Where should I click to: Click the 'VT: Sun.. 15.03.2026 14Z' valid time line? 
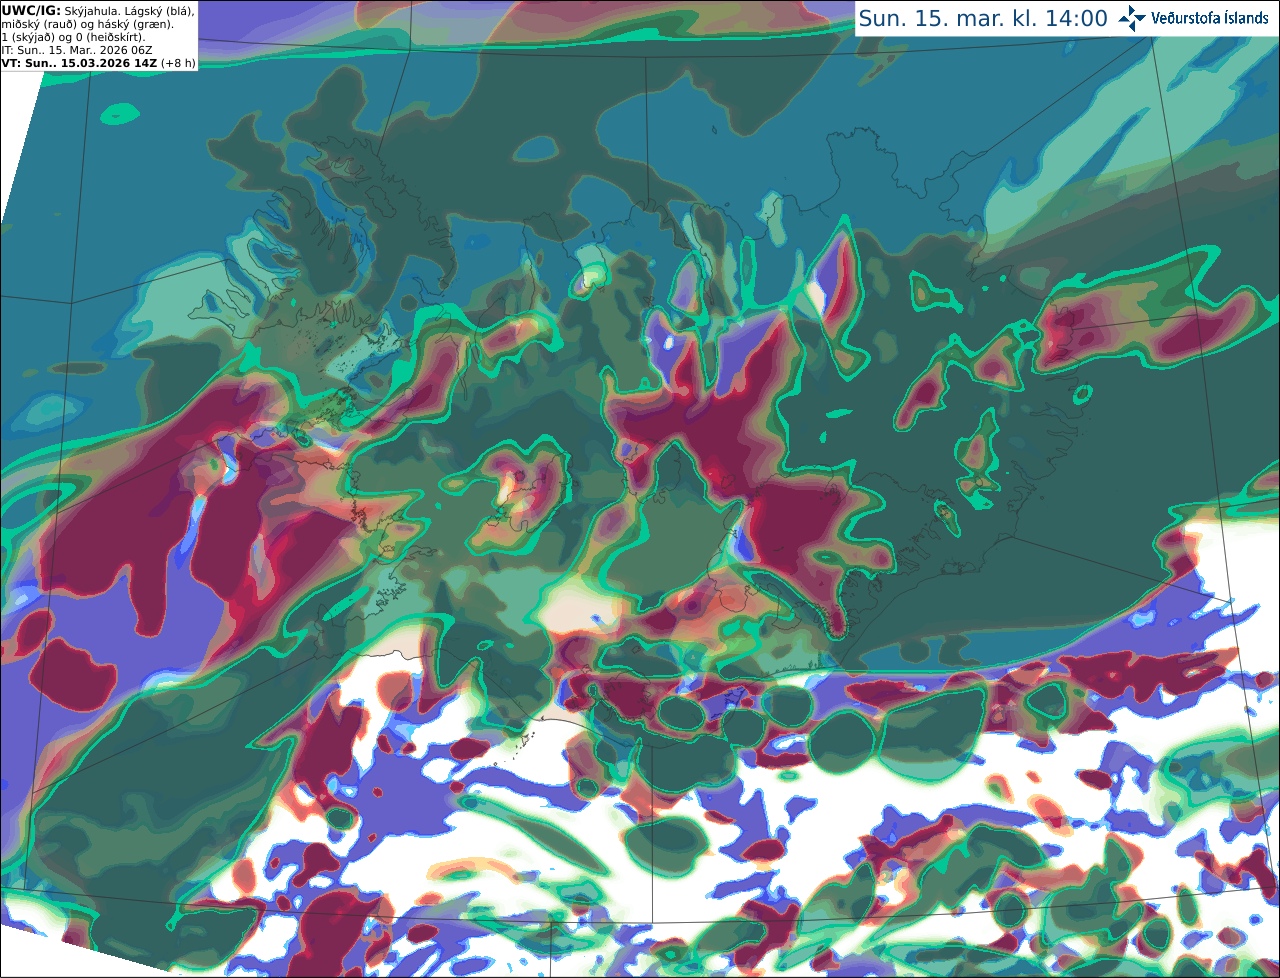79,62
